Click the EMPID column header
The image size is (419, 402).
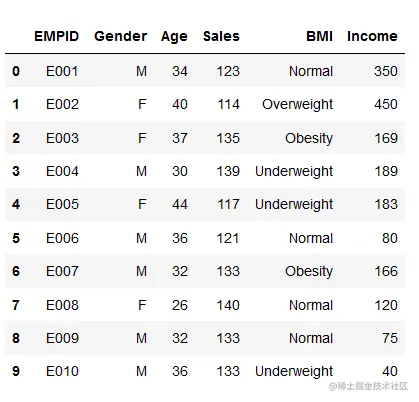tap(57, 36)
